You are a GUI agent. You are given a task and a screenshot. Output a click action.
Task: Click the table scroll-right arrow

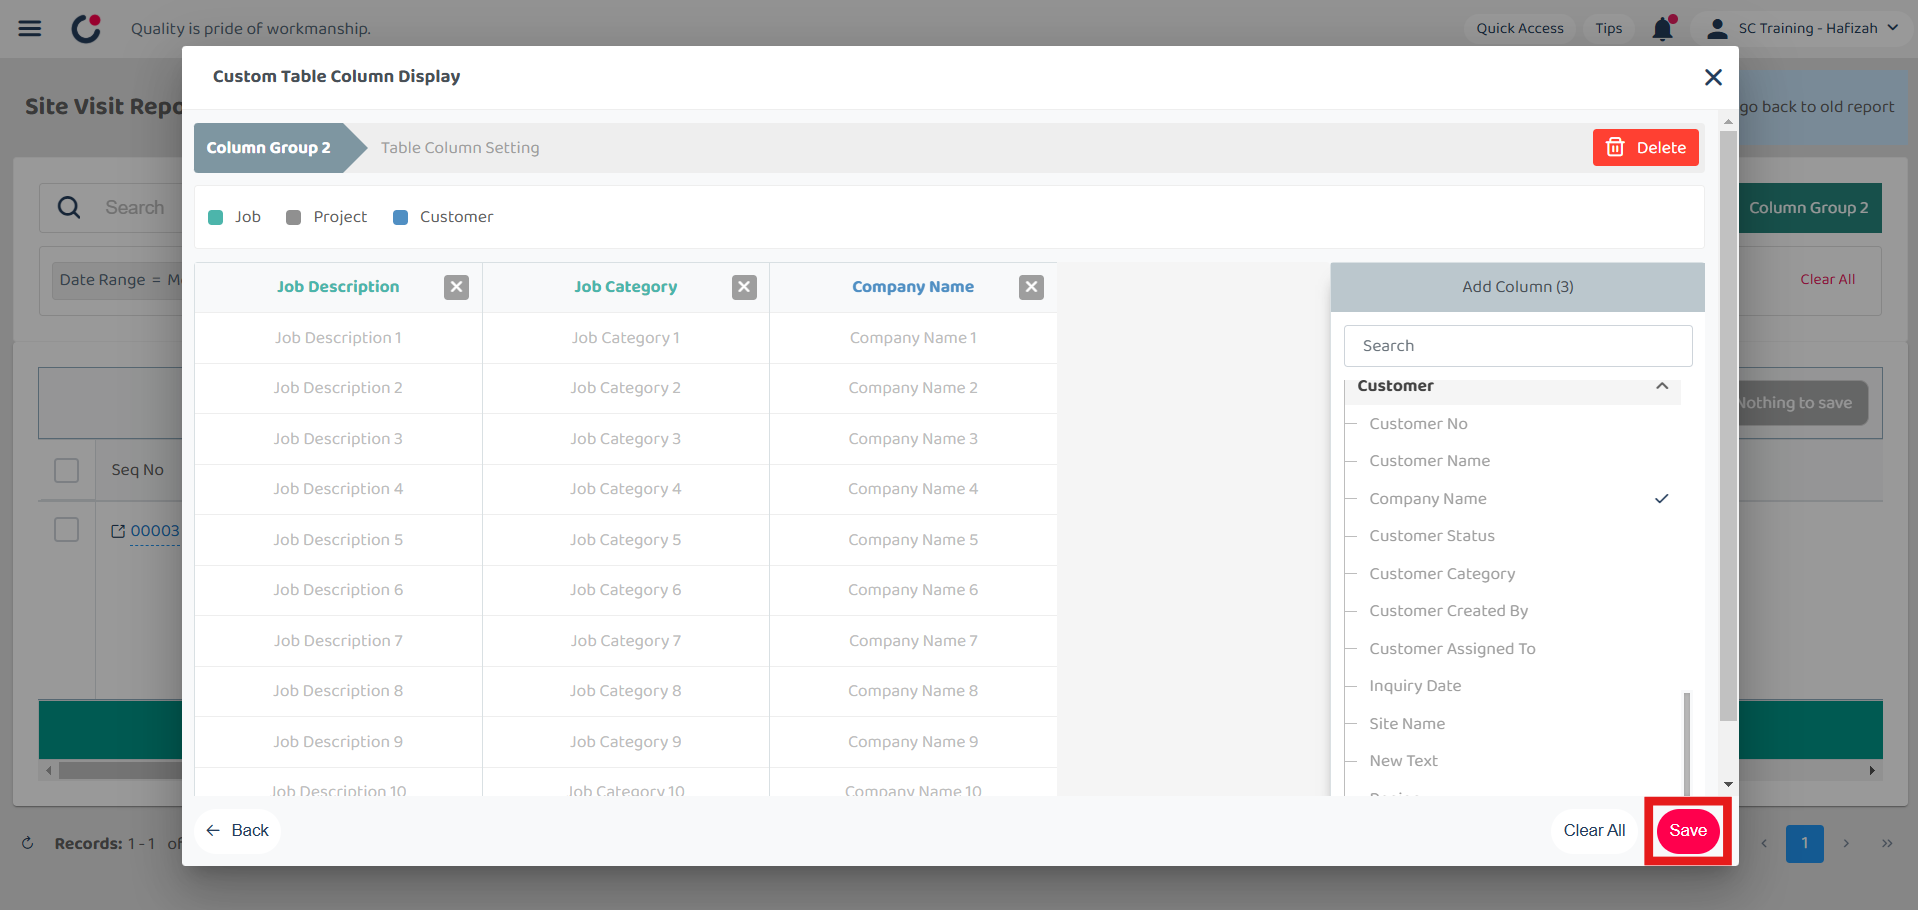click(x=1872, y=771)
